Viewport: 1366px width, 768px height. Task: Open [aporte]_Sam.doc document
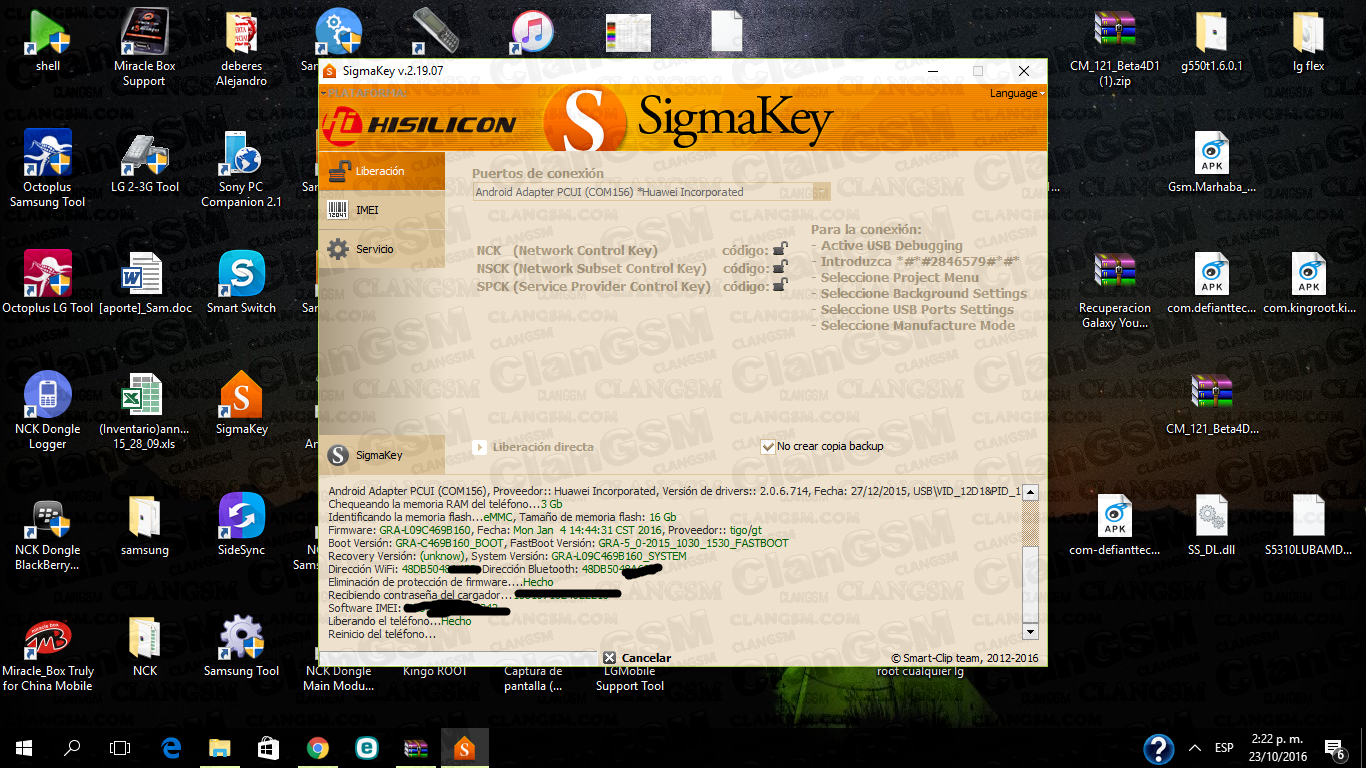145,282
